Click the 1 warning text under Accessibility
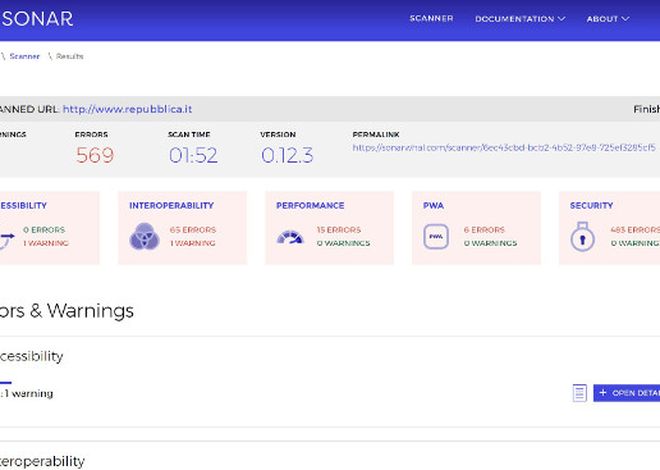 [29, 394]
